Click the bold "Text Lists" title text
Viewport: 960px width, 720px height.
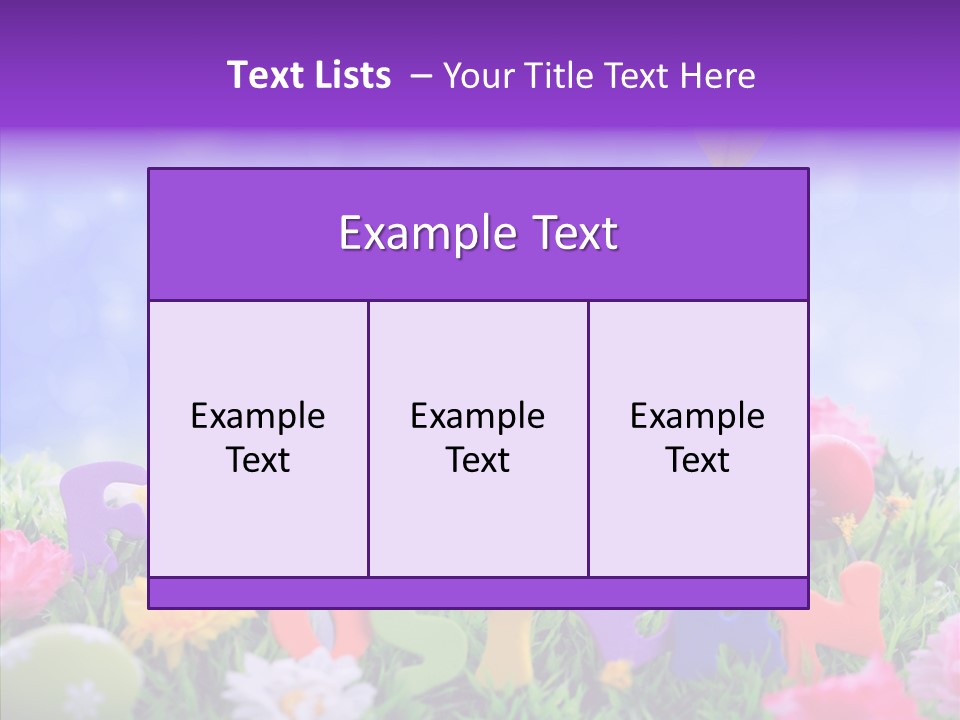coord(309,75)
